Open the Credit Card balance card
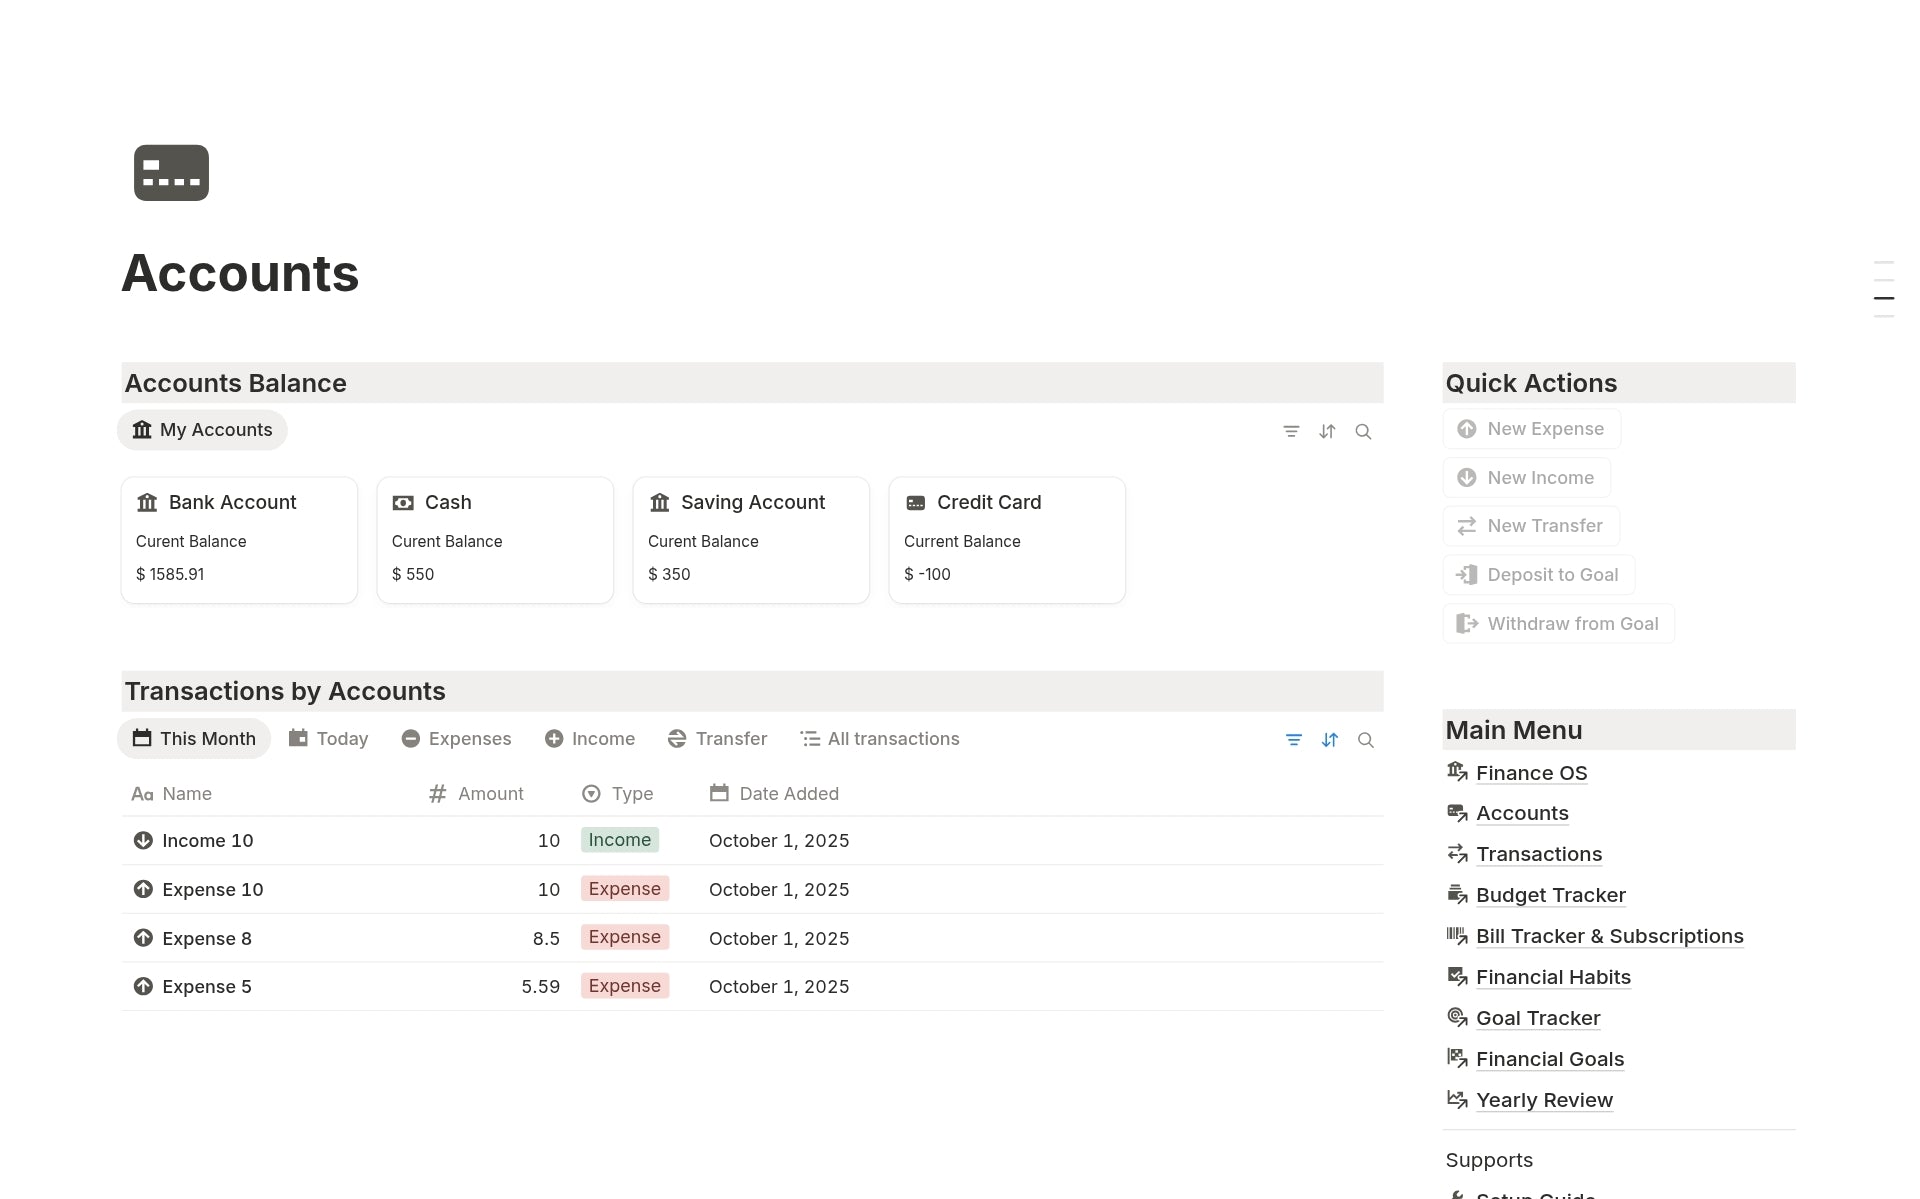 [1006, 539]
